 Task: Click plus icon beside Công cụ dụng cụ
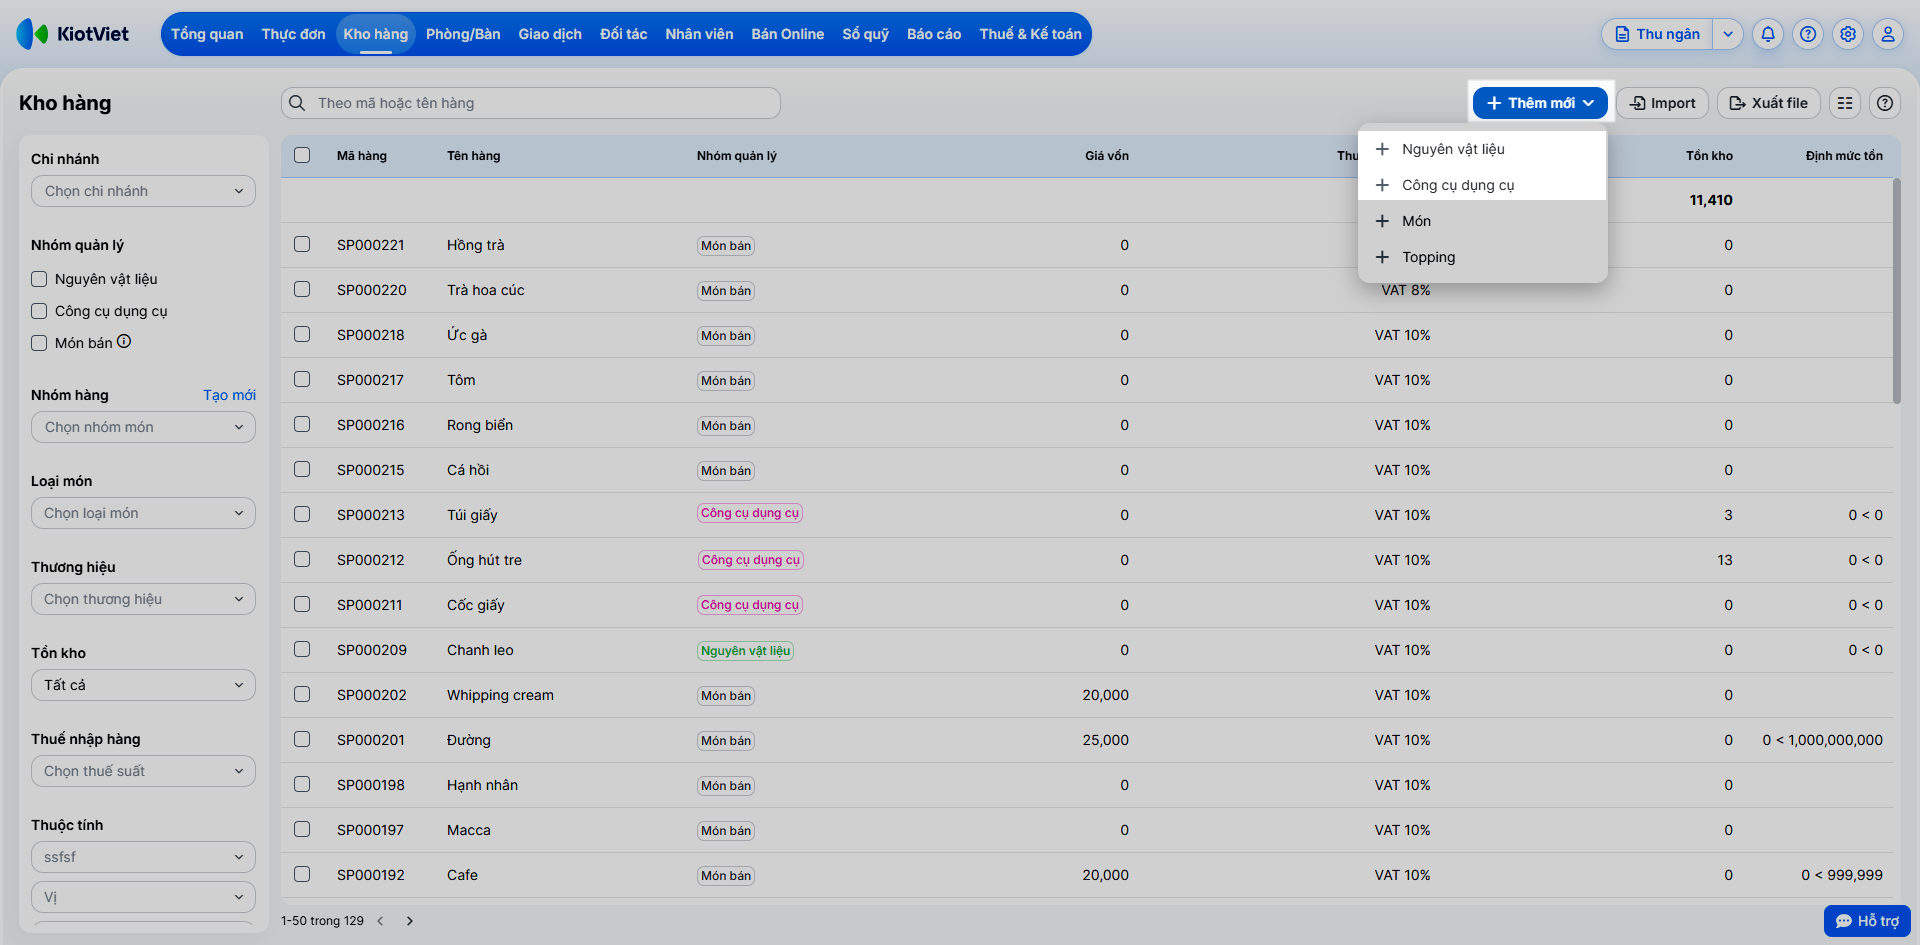(1382, 185)
